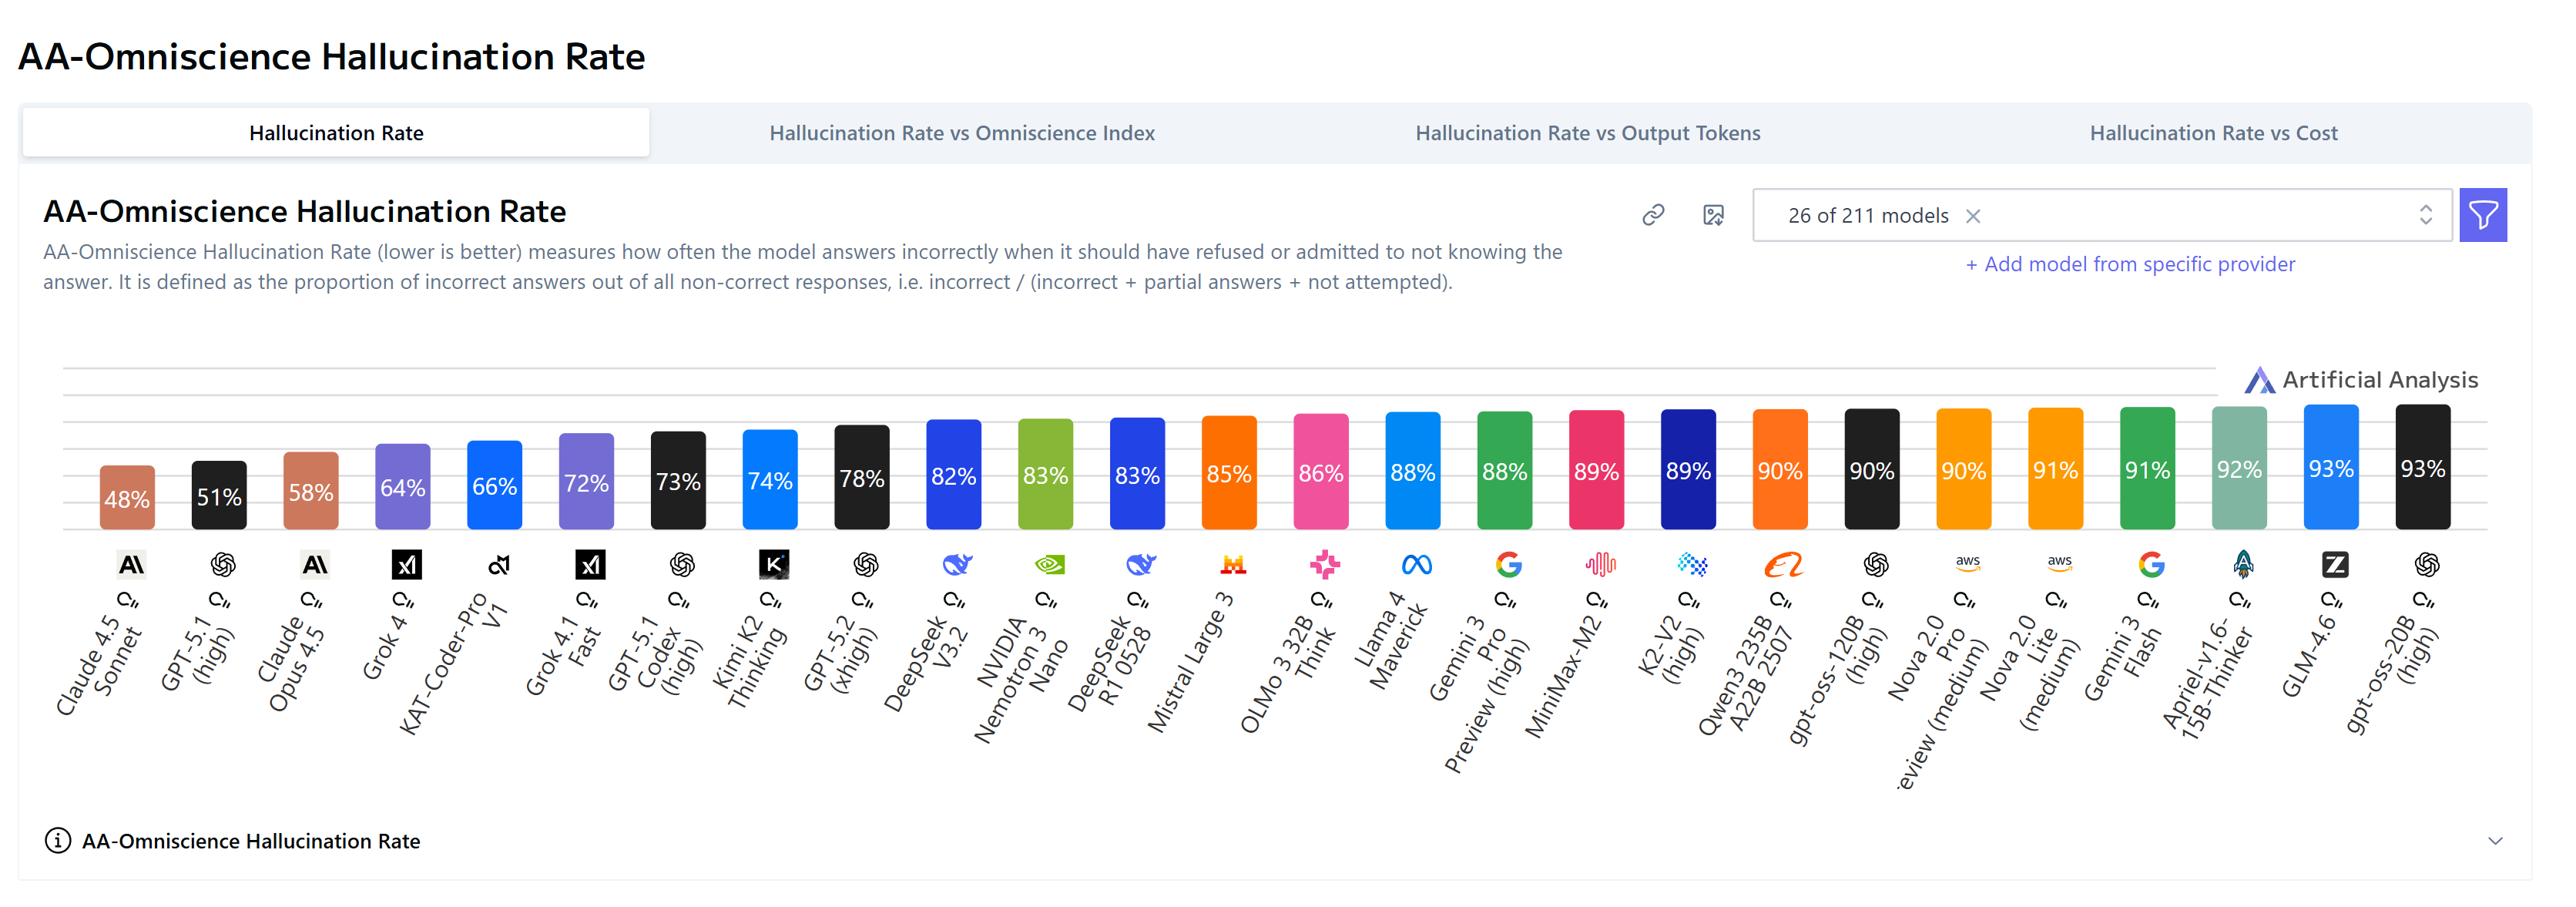Viewport: 2576px width, 907px height.
Task: Click the info icon beside AA-Omniscience Hallucination Rate
Action: (x=58, y=841)
